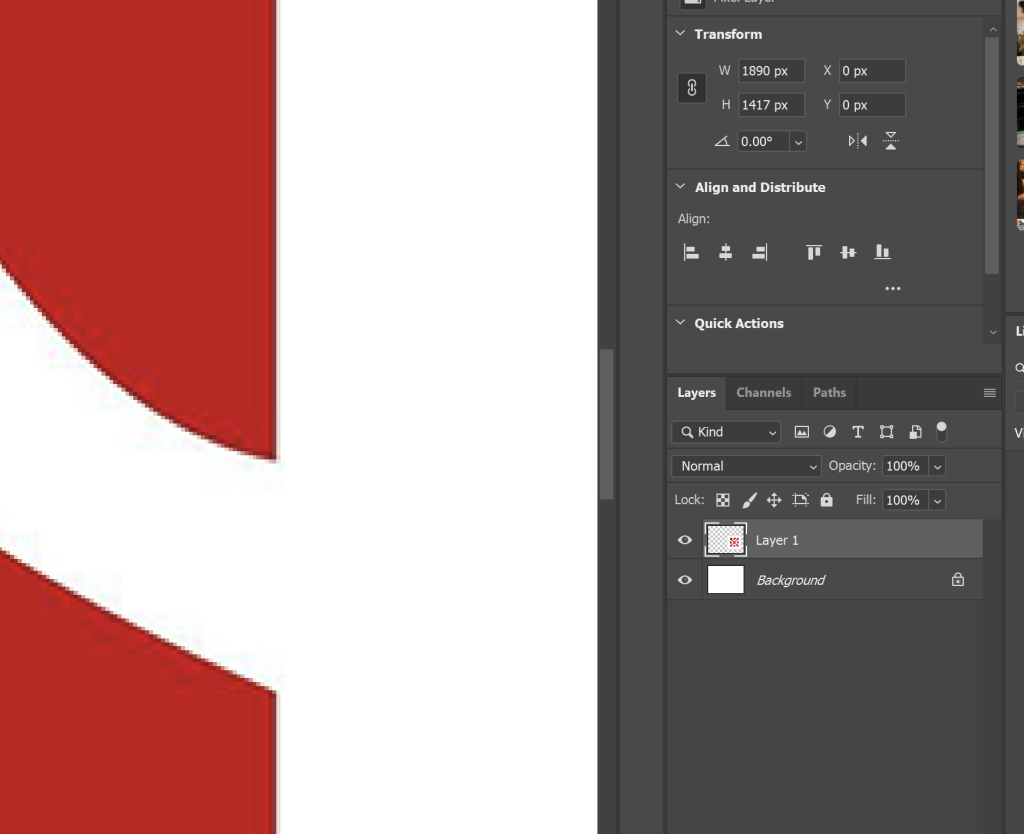
Task: Align bottom edges
Action: 882,252
